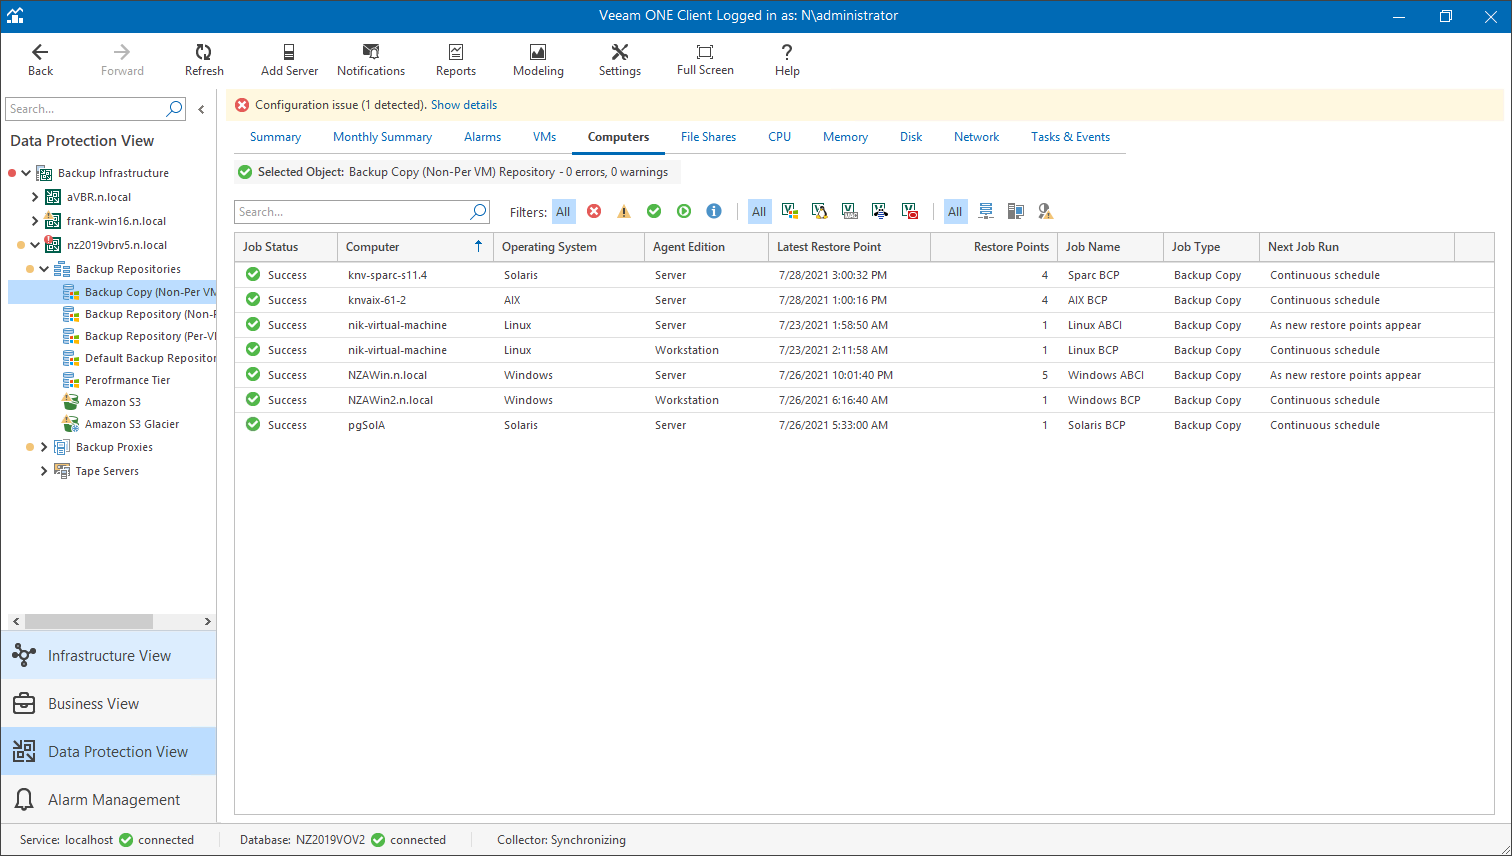Toggle the All filter before the Server icon

(955, 211)
